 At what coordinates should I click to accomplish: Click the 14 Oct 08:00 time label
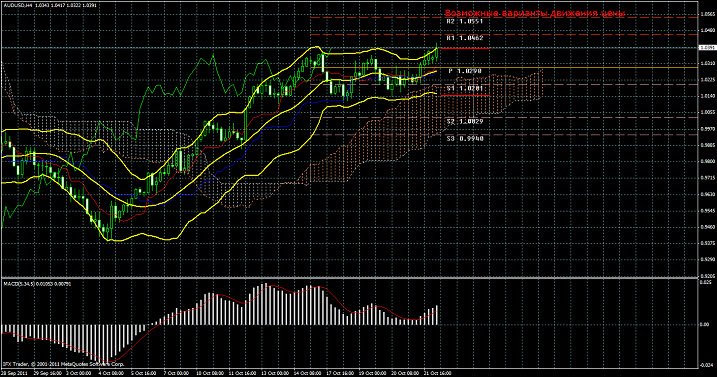tap(307, 373)
